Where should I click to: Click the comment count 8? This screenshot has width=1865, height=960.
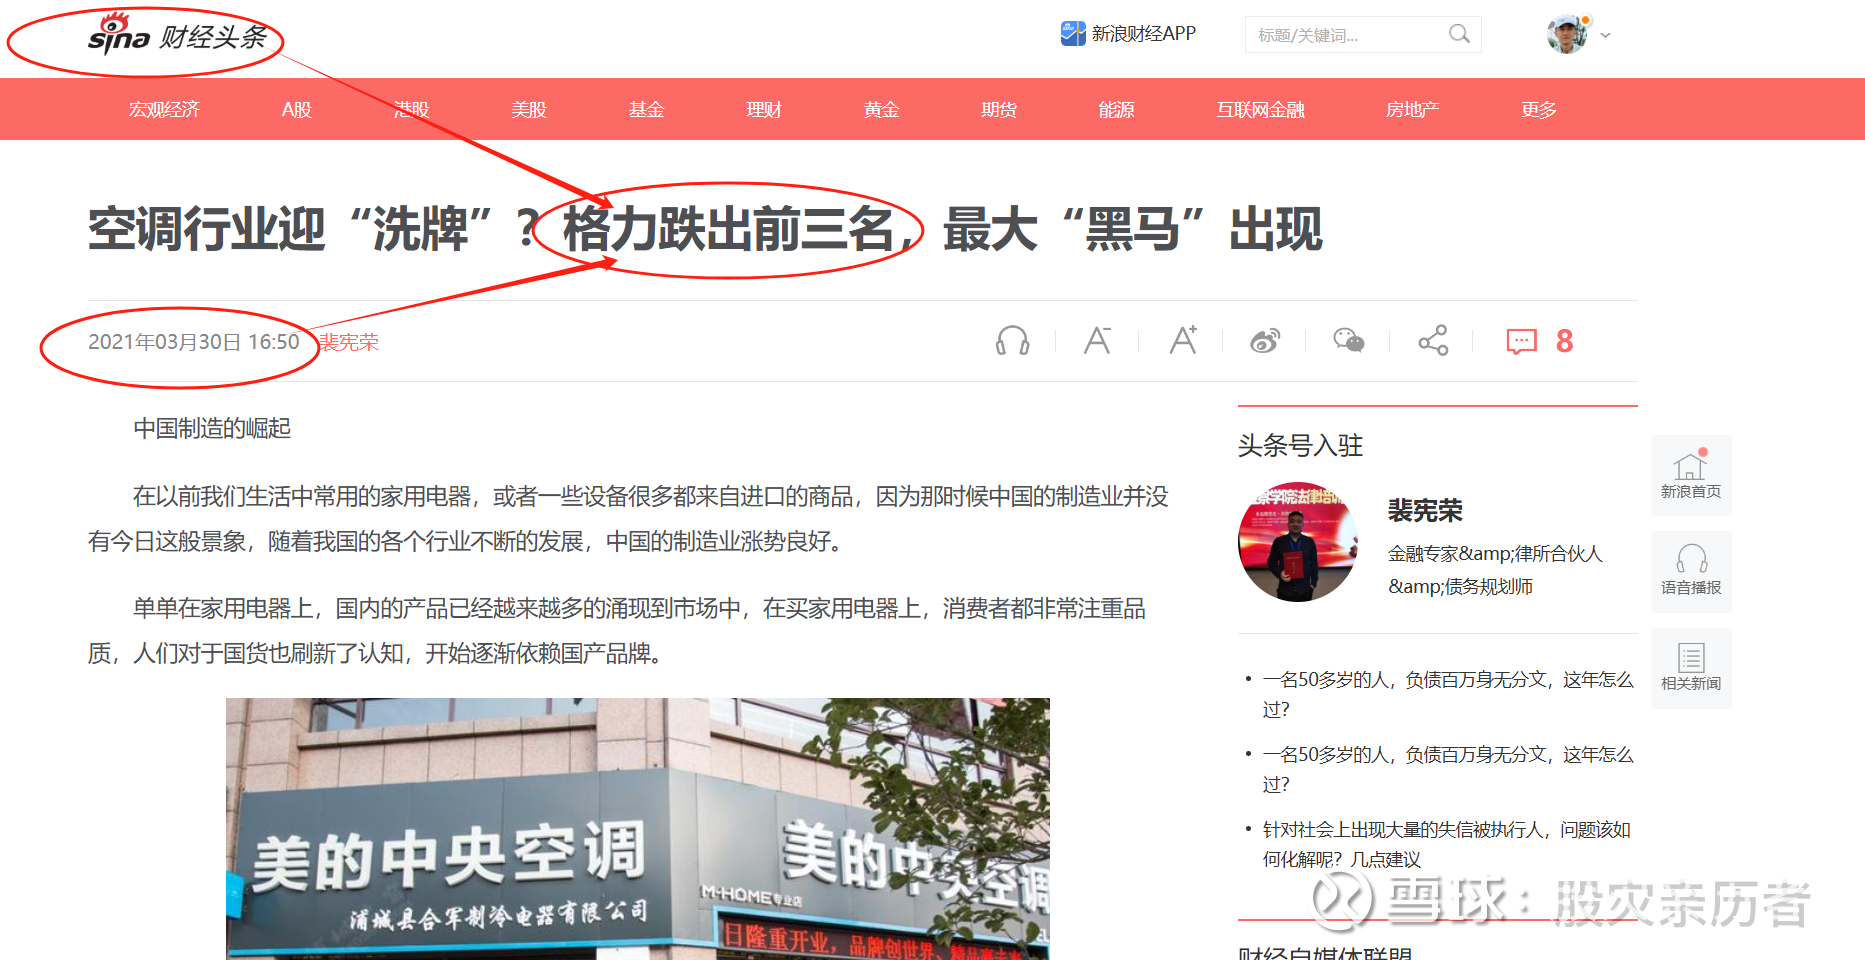(x=1564, y=342)
